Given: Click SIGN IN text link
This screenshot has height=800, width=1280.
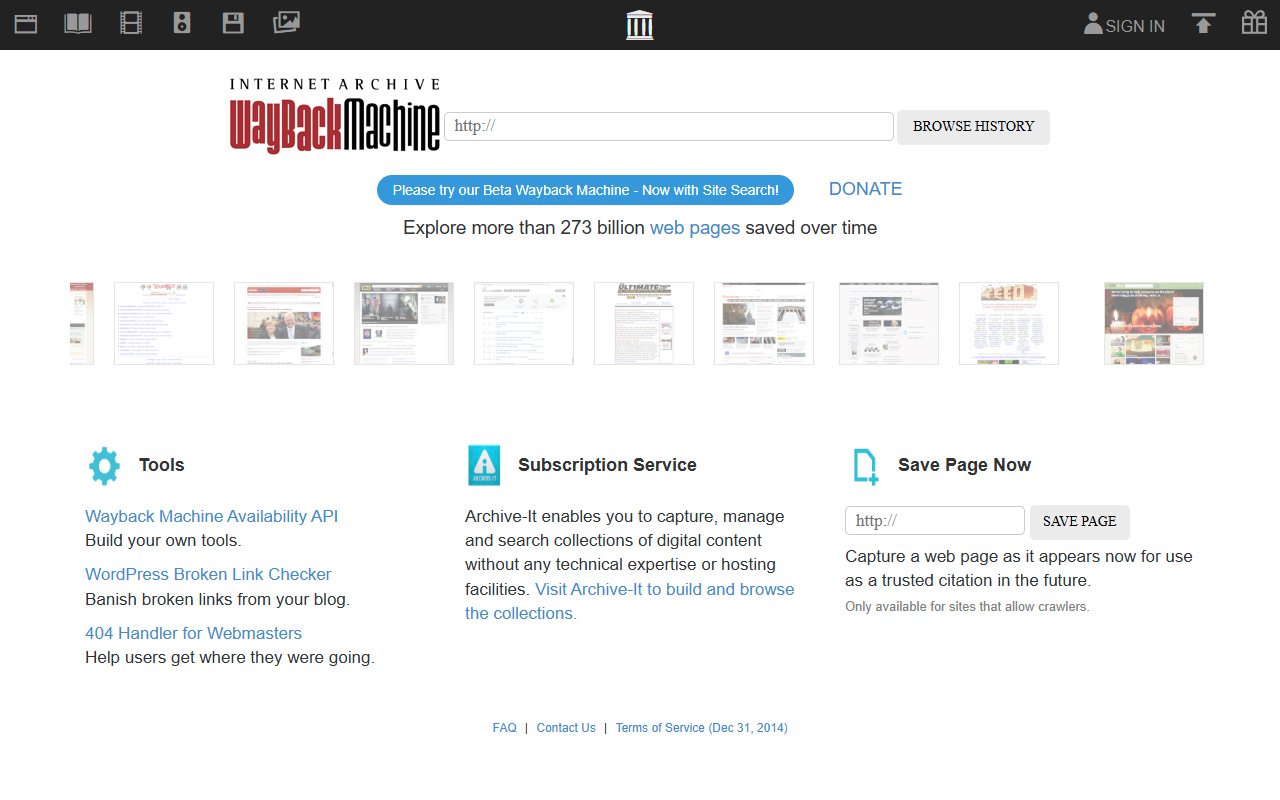Looking at the screenshot, I should coord(1135,26).
